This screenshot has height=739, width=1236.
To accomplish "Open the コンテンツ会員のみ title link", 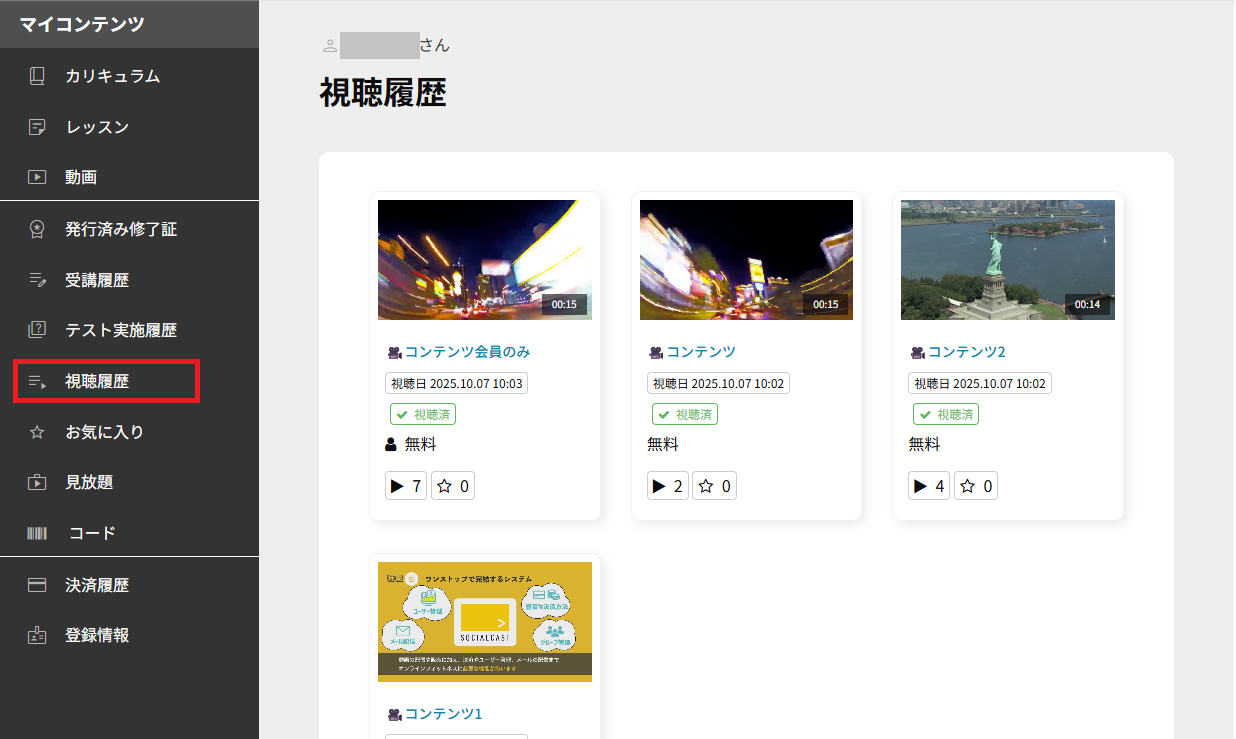I will coord(467,352).
